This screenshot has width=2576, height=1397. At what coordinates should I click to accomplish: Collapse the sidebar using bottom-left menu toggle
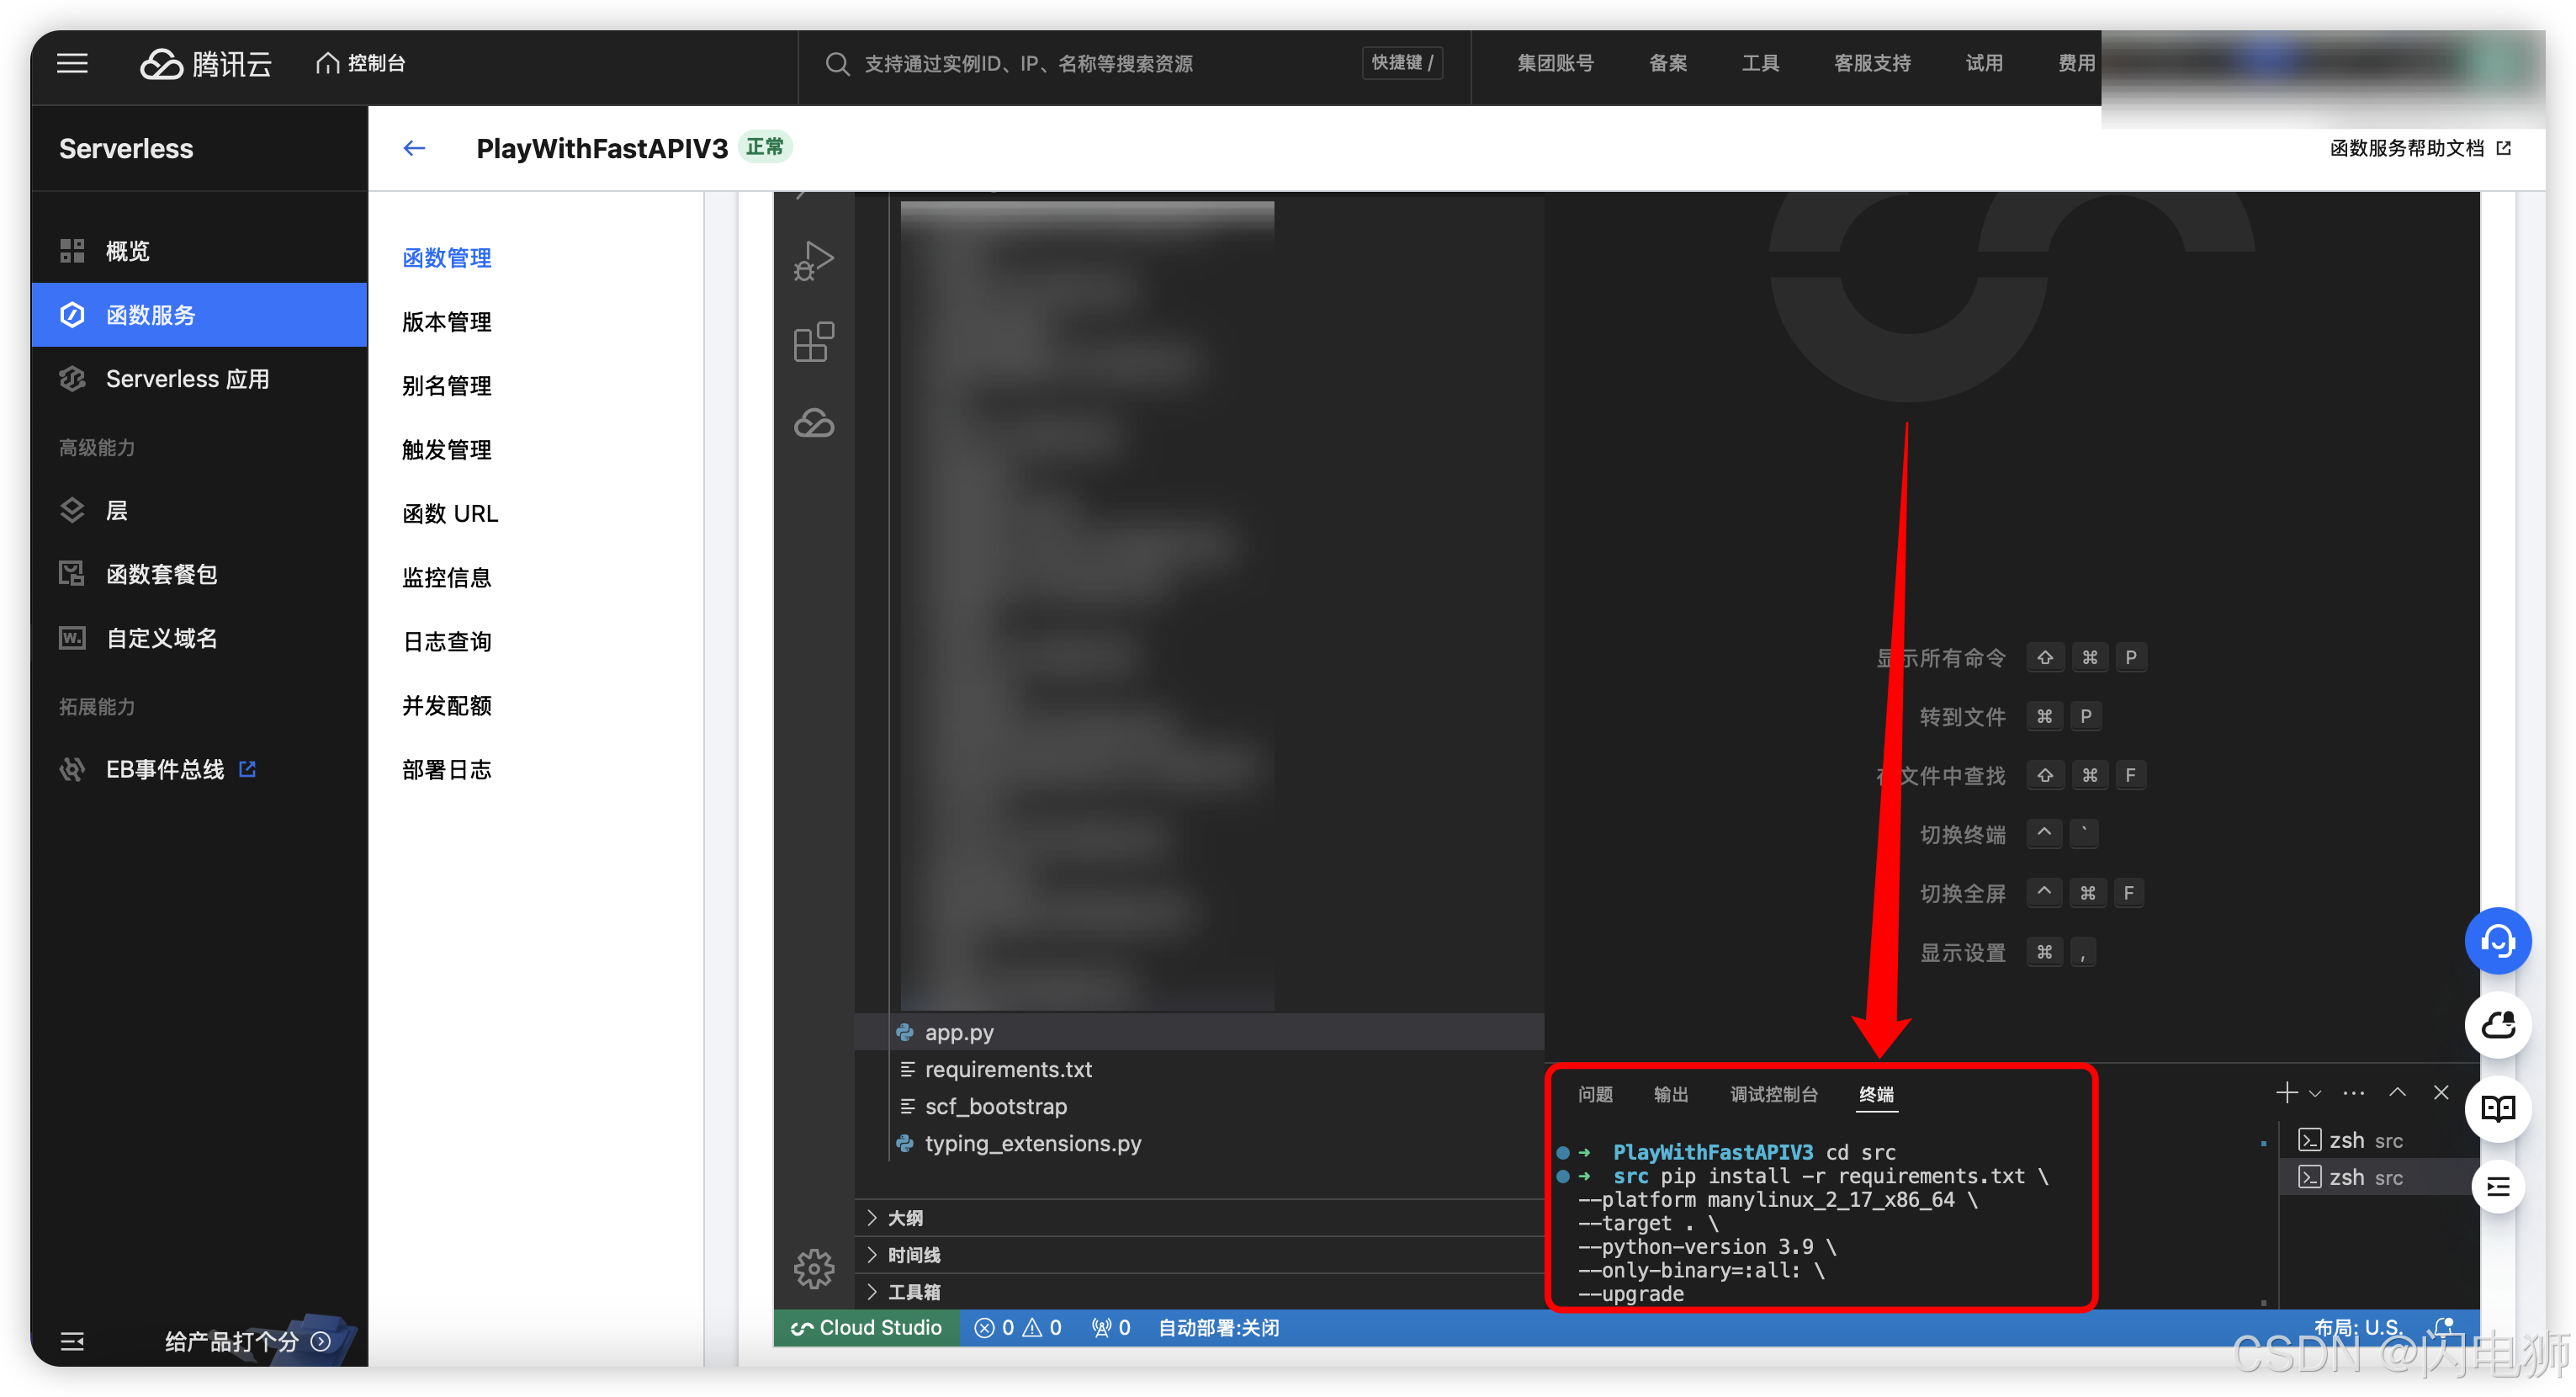72,1341
